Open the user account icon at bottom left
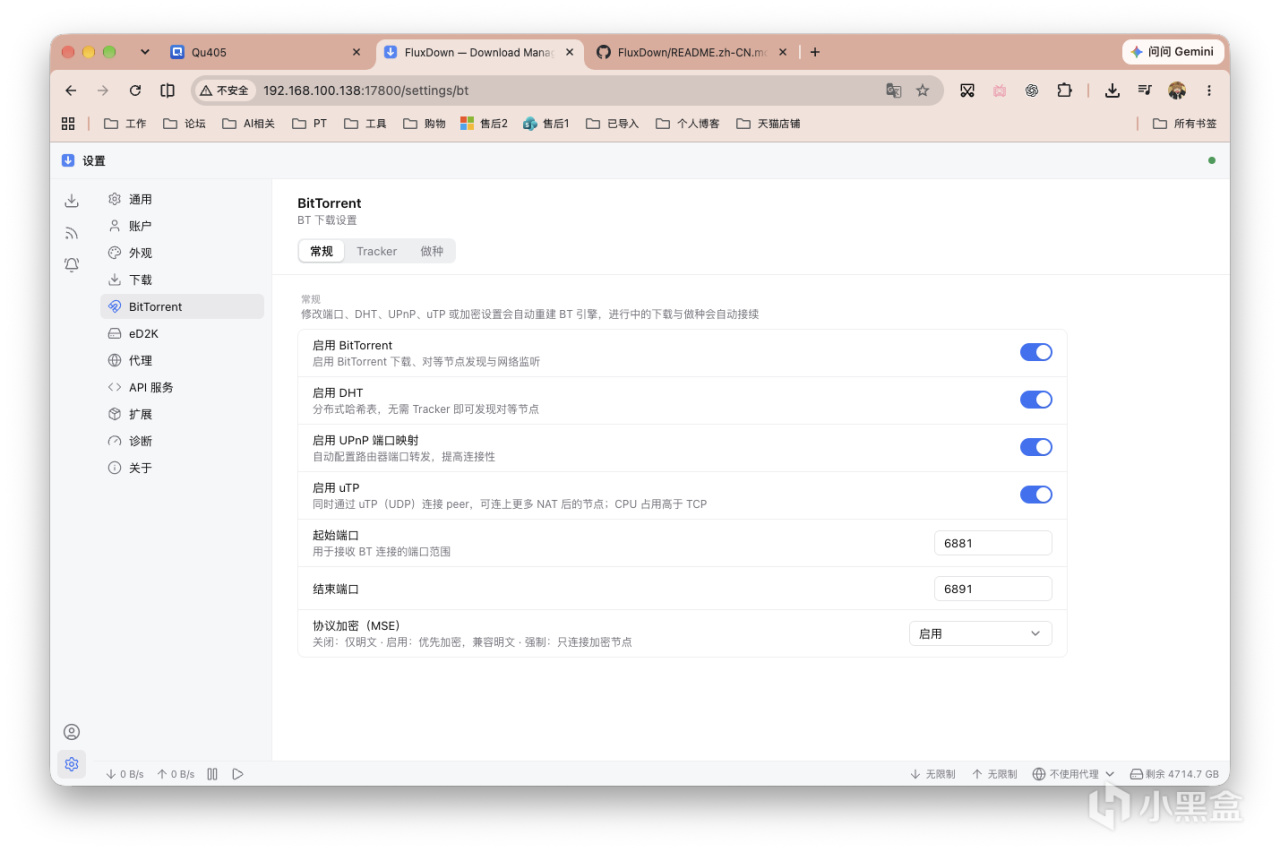Screen dimensions: 1280x852 (x=72, y=732)
